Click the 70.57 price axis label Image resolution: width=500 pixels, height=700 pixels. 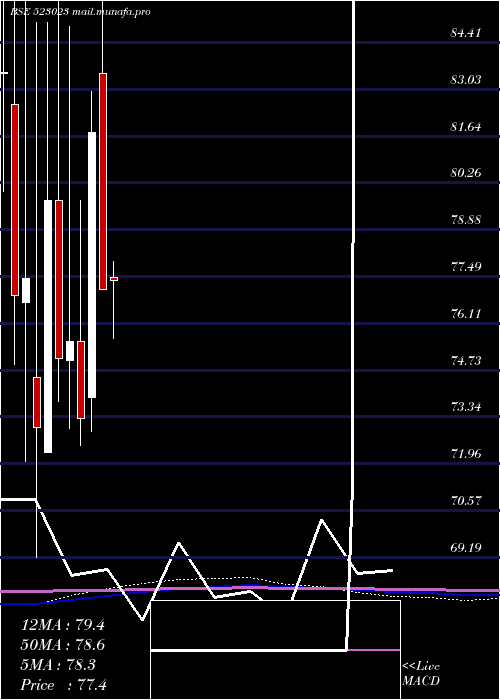click(x=466, y=500)
